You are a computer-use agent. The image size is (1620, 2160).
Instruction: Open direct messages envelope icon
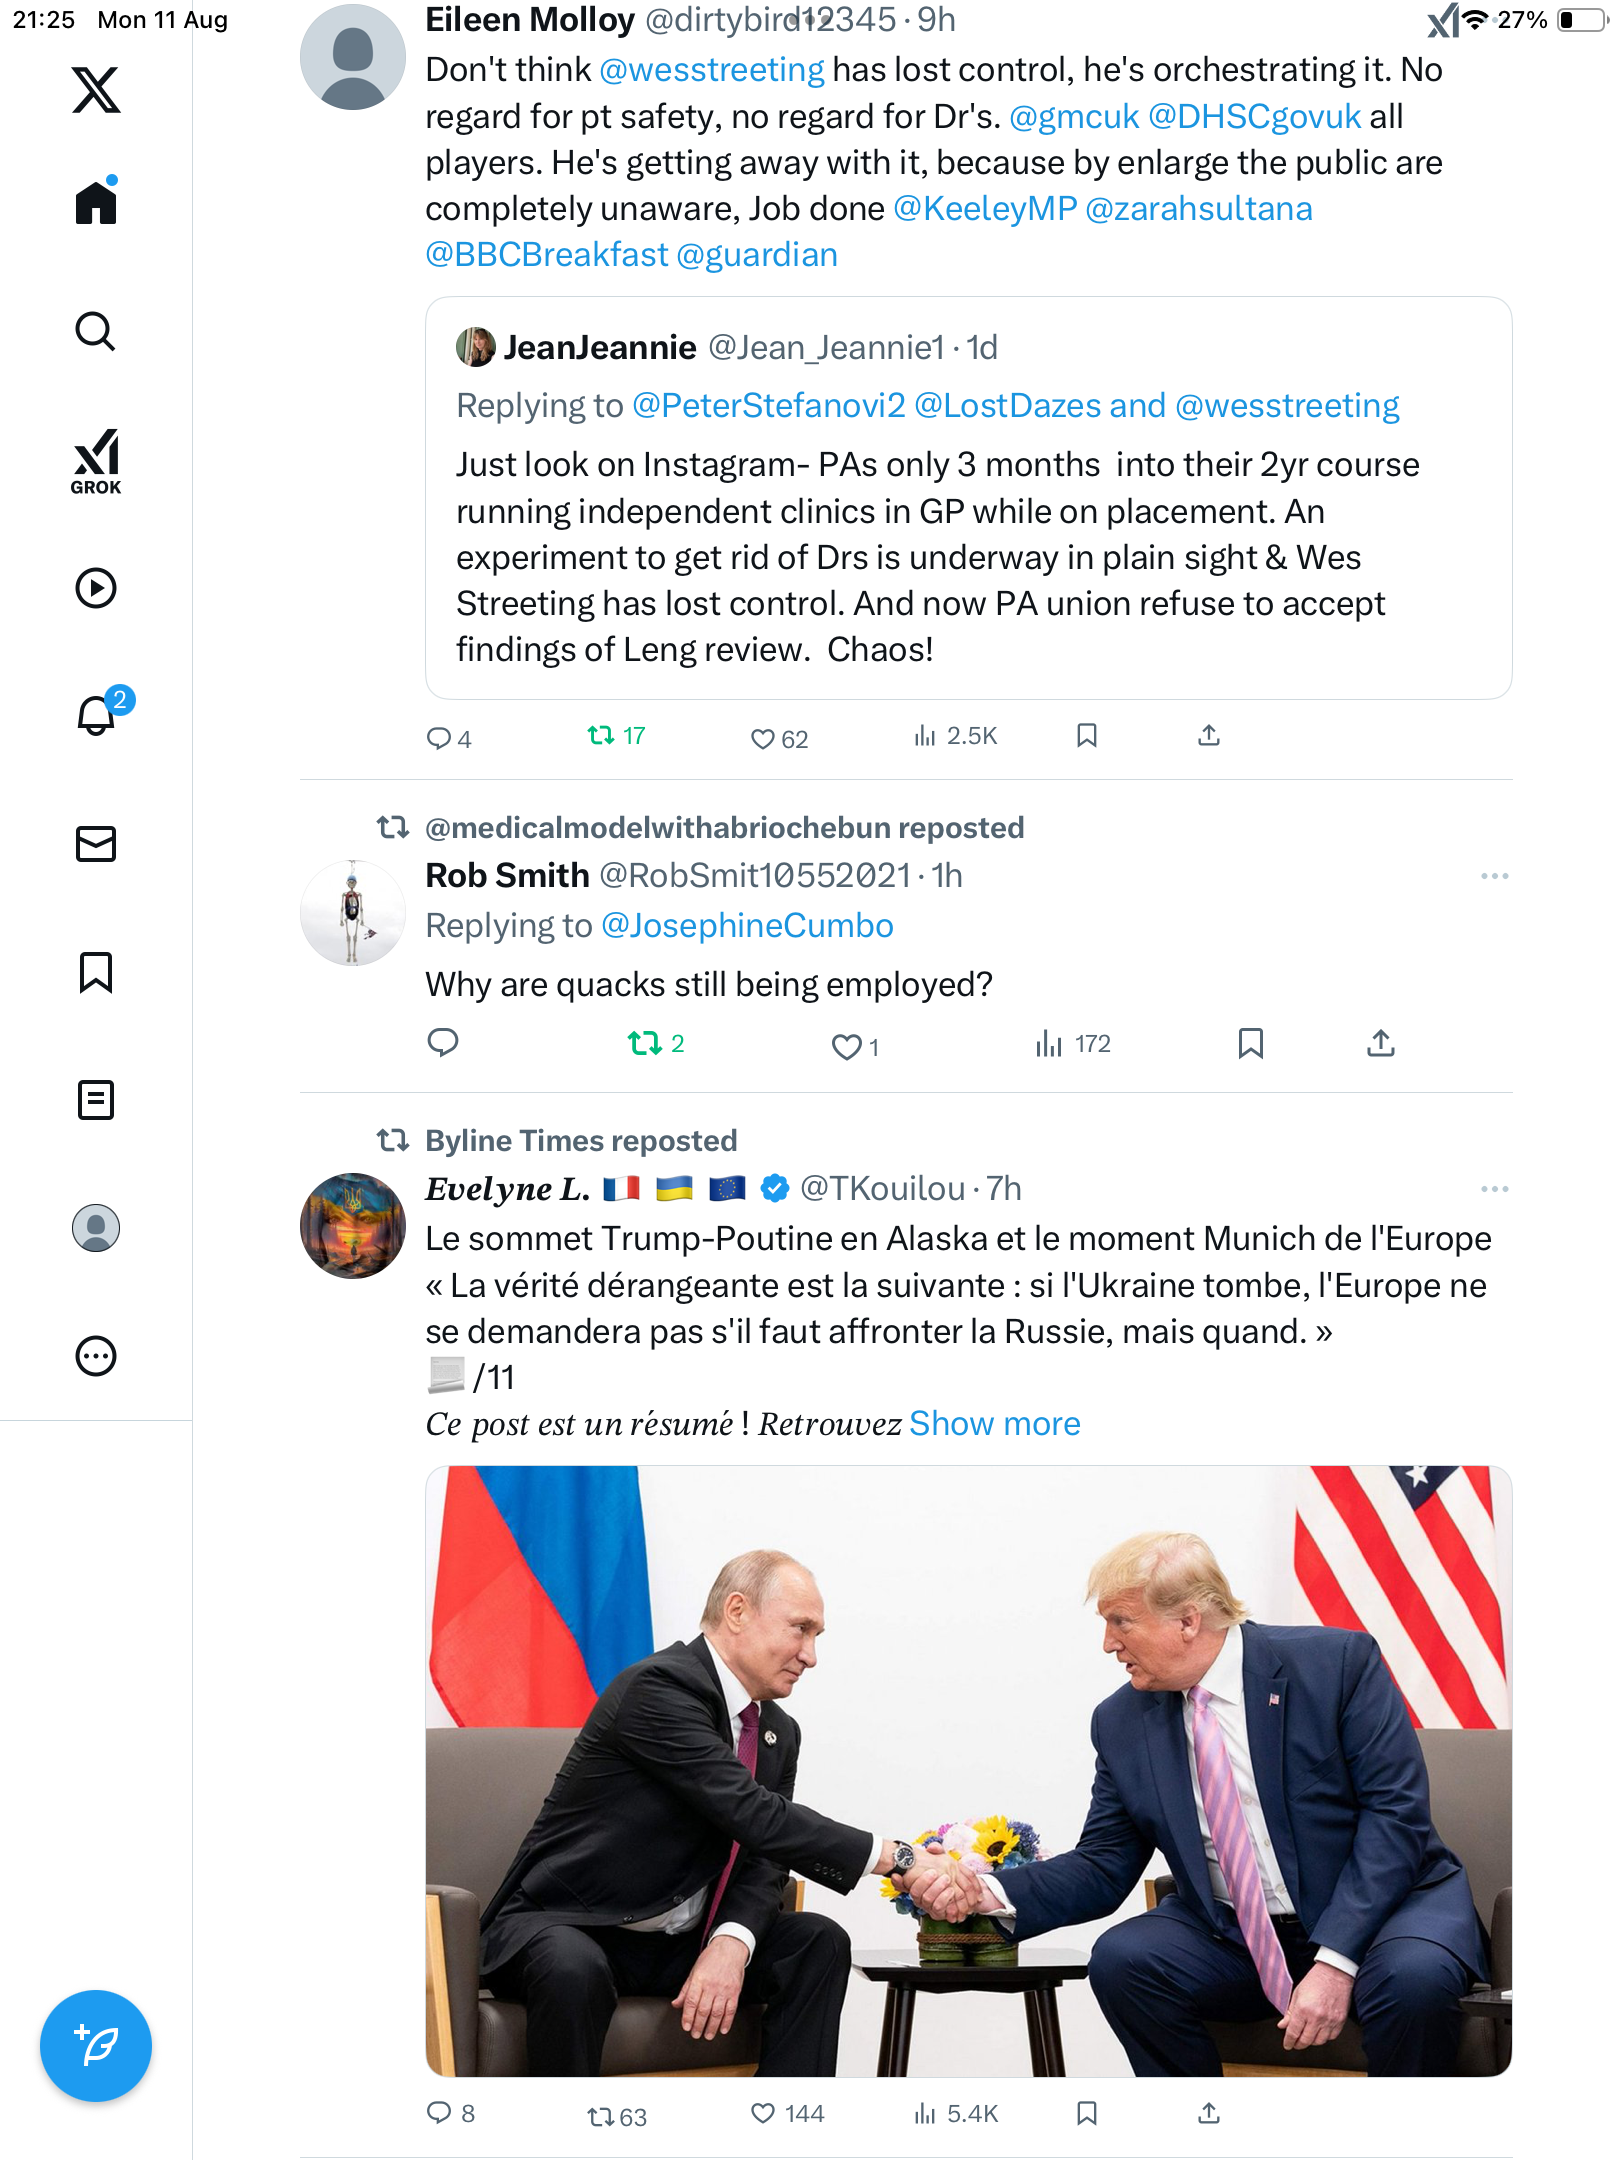pos(96,844)
